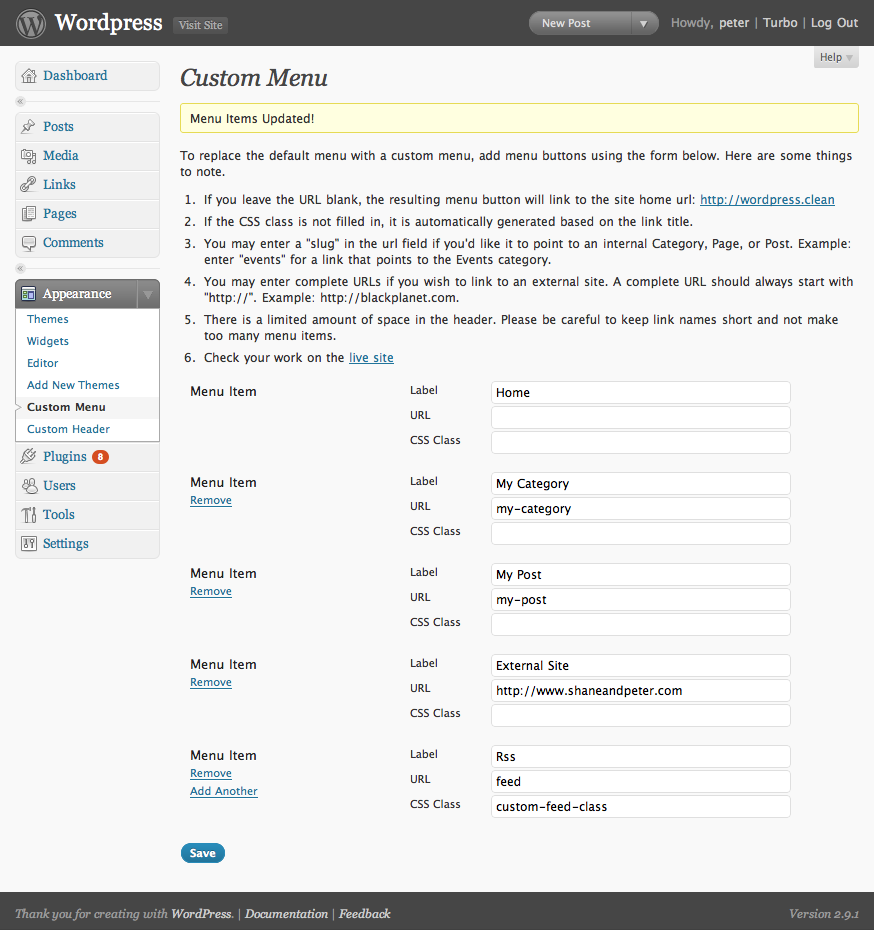This screenshot has height=930, width=874.
Task: Open the http://wordpress.clean link
Action: 767,200
